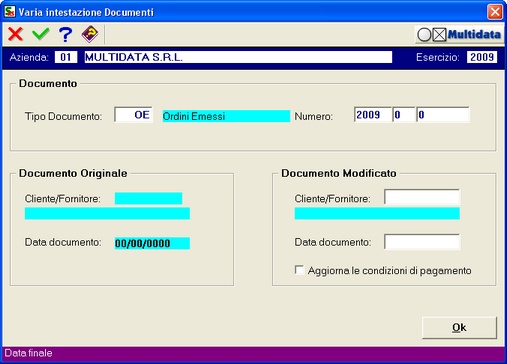Click the last Numero document number field
Image resolution: width=507 pixels, height=364 pixels.
443,115
